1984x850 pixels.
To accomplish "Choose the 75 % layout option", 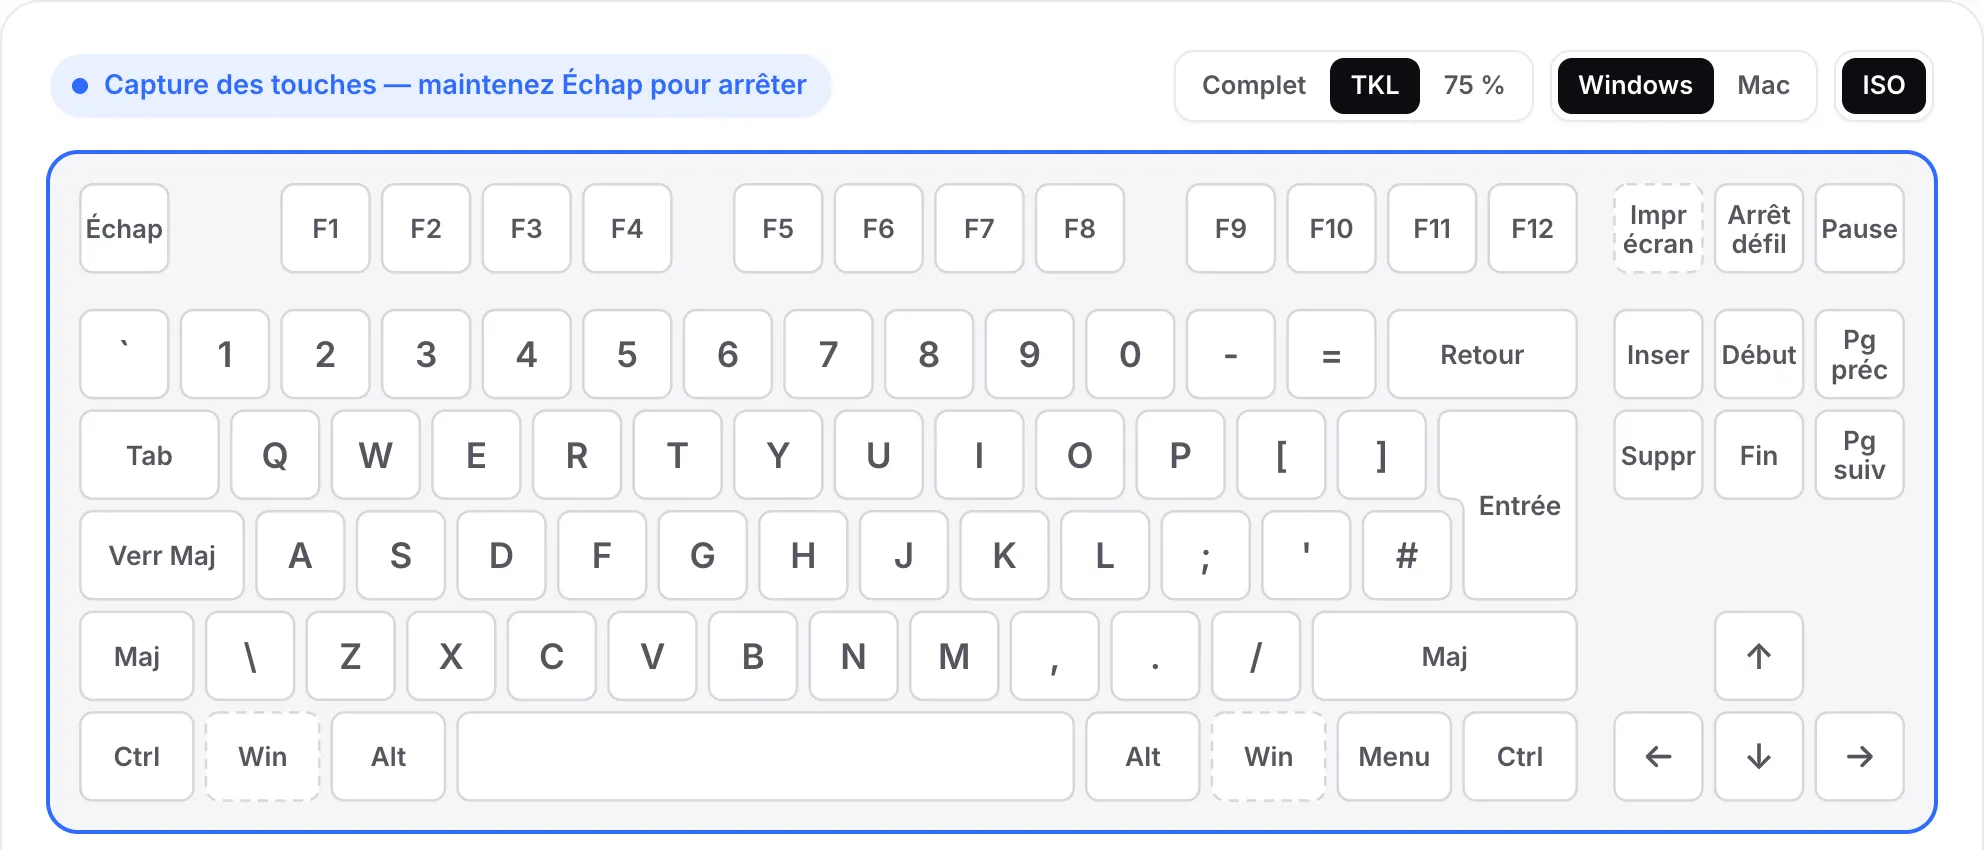I will 1473,86.
